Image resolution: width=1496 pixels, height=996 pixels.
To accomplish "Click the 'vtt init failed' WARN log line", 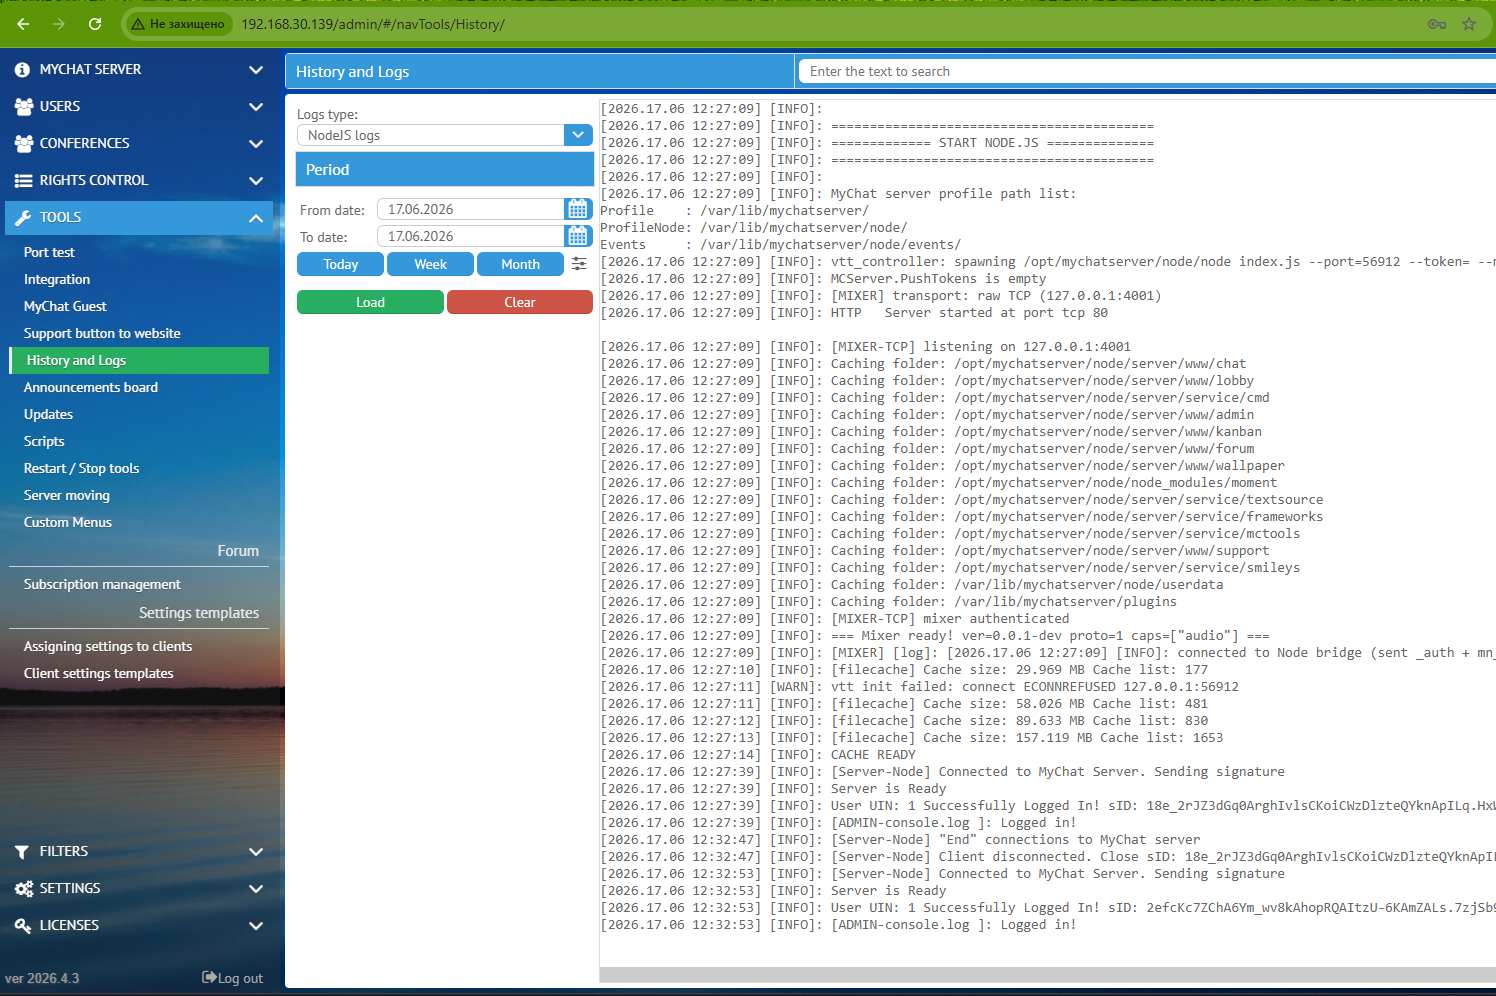I will pyautogui.click(x=920, y=687).
